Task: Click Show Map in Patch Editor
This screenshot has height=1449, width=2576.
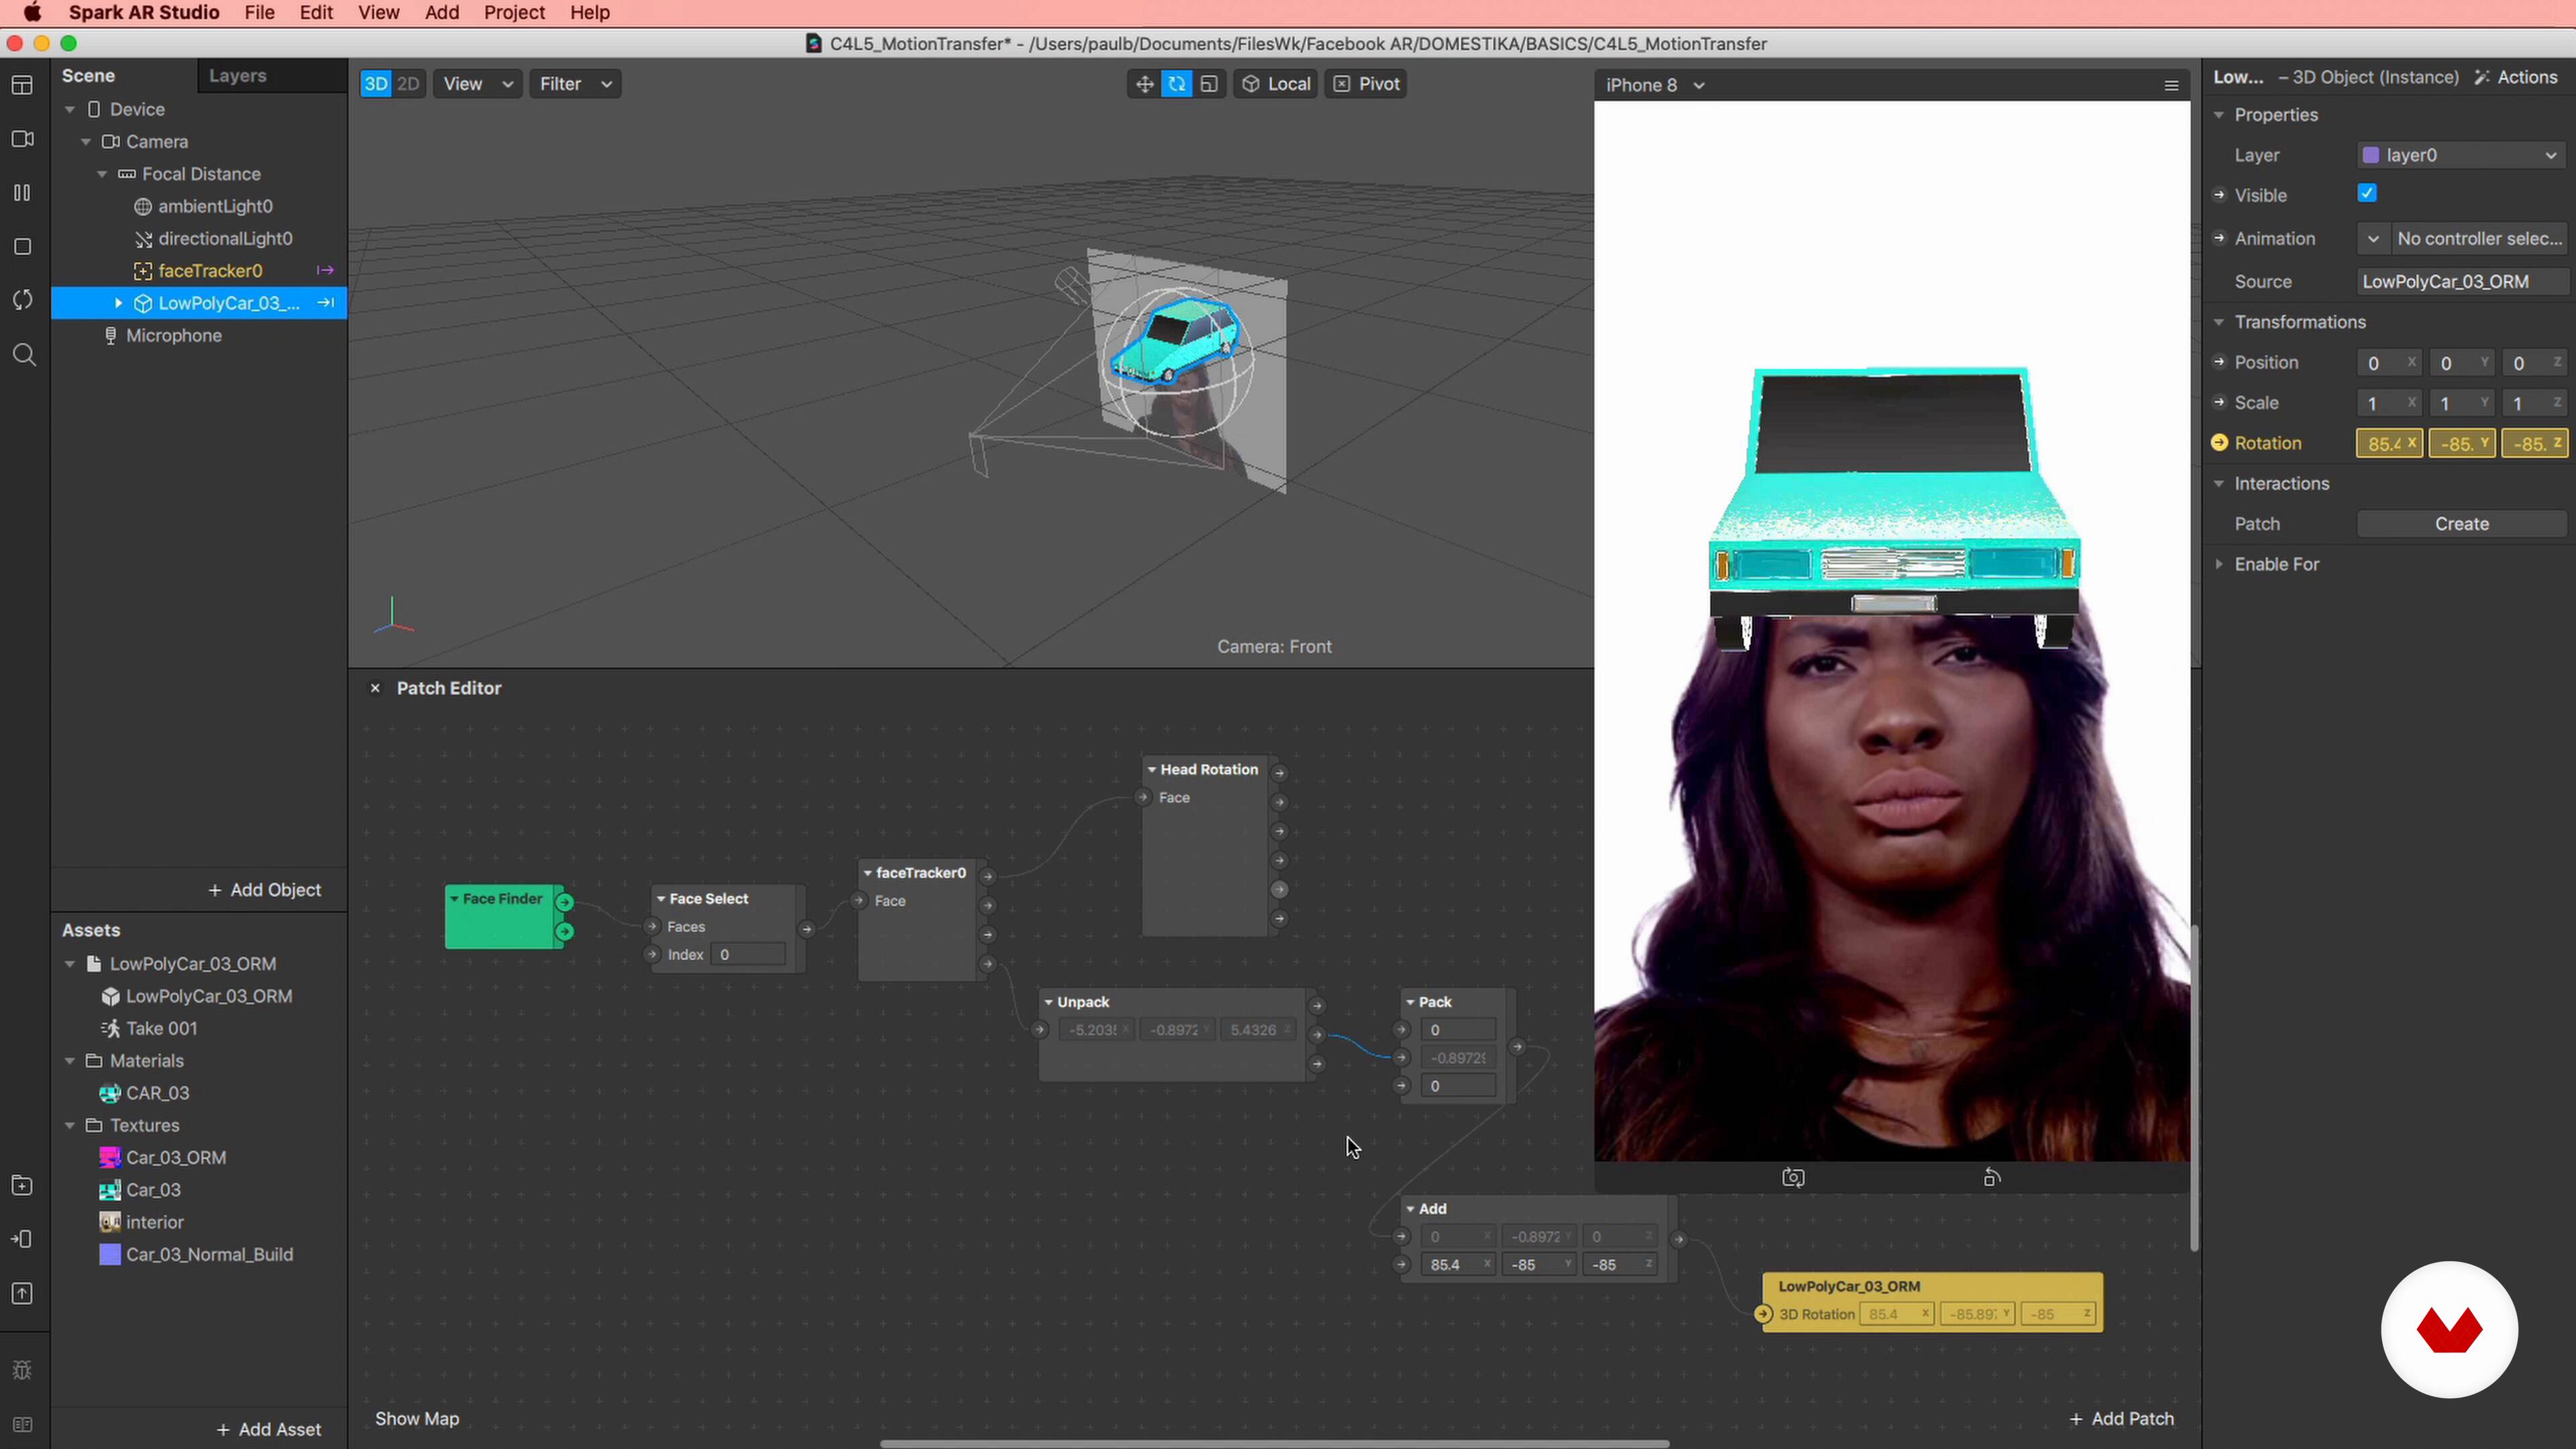Action: point(417,1418)
